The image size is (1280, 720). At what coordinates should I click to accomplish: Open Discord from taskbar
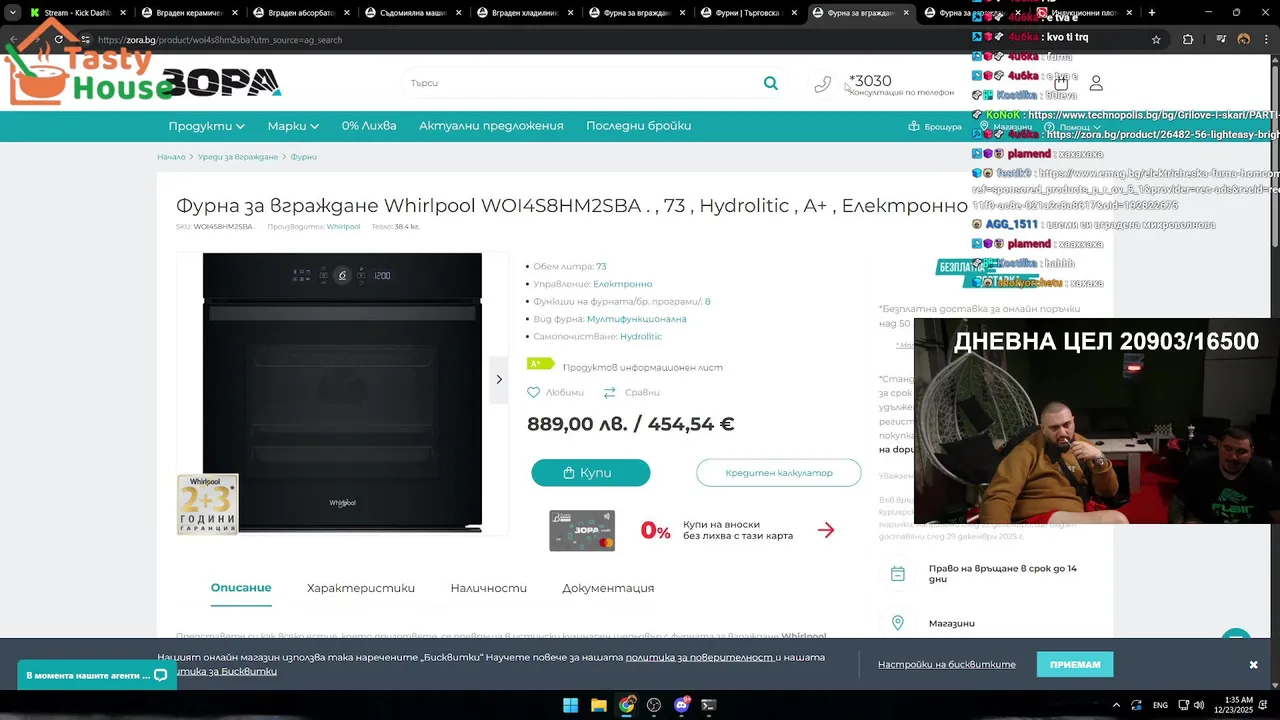click(x=682, y=705)
